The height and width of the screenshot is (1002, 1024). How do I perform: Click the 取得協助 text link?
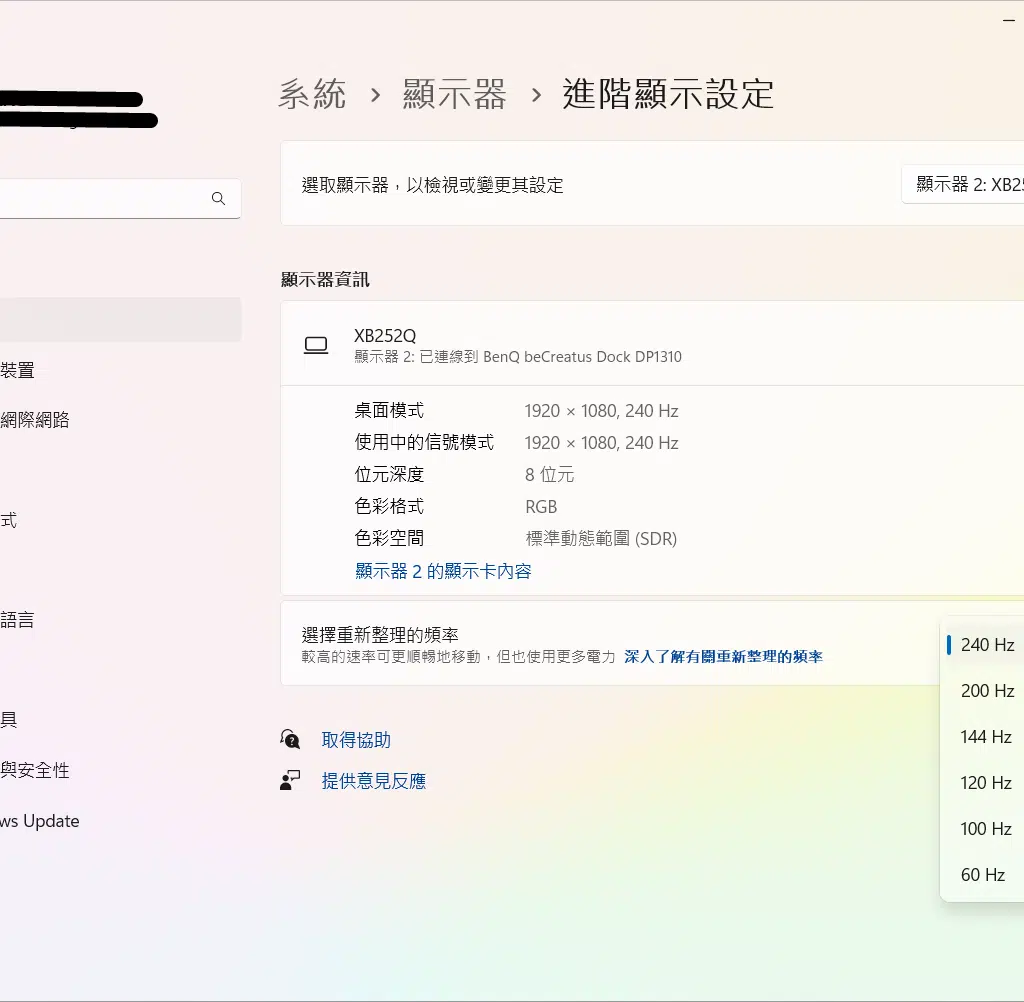(356, 740)
